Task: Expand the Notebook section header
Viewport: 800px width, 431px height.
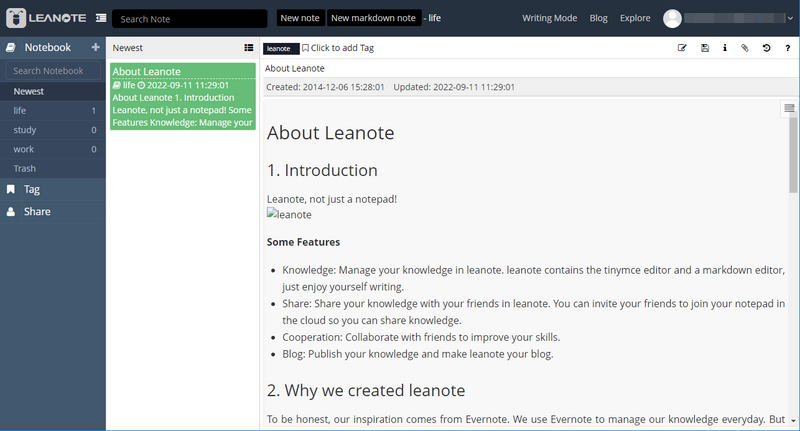Action: (x=53, y=47)
